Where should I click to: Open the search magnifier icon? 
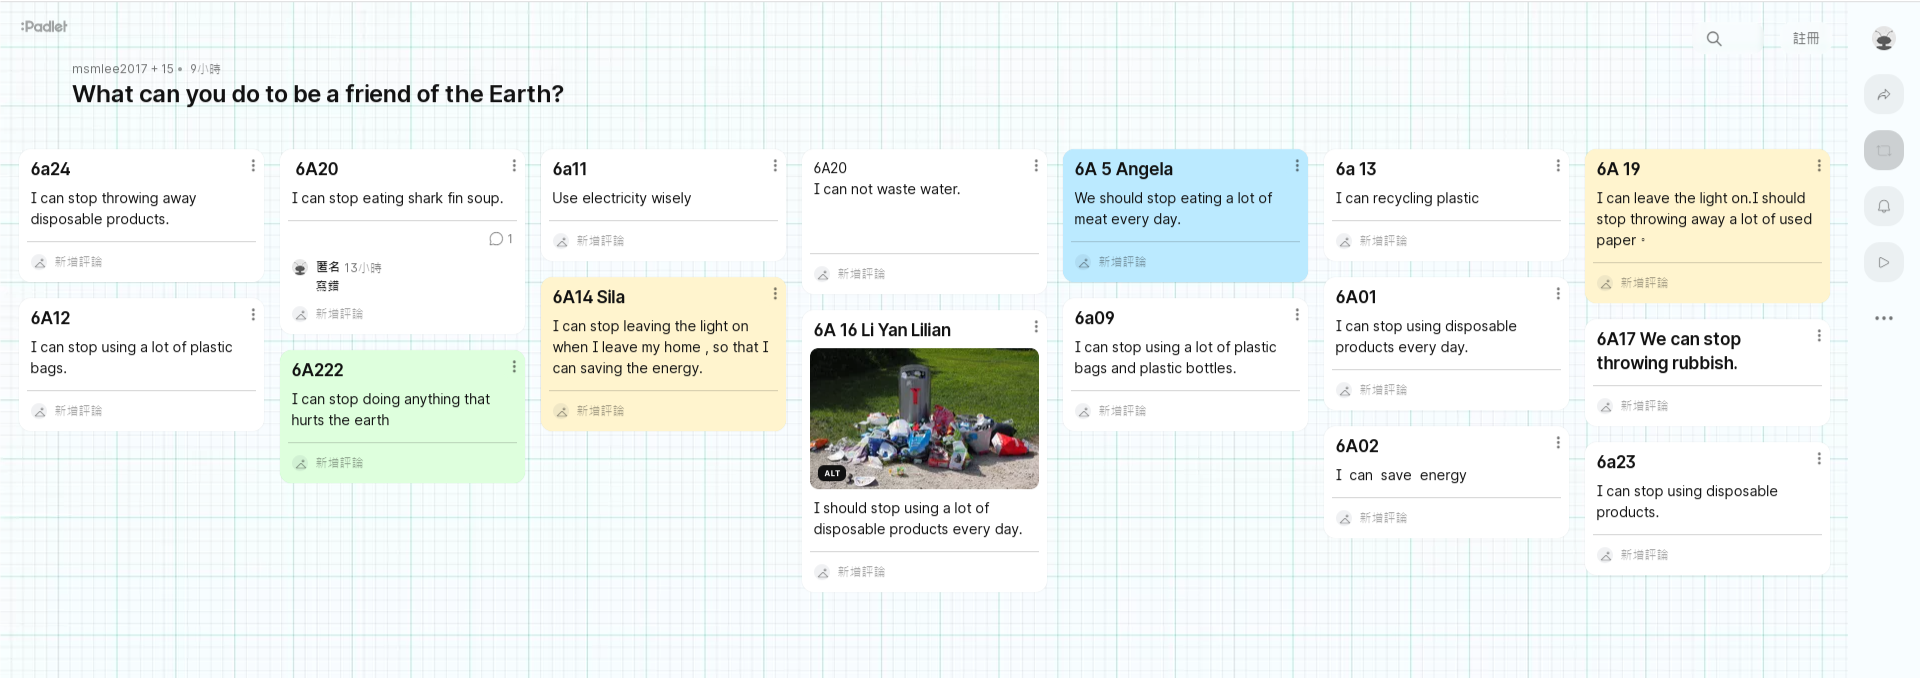point(1714,39)
